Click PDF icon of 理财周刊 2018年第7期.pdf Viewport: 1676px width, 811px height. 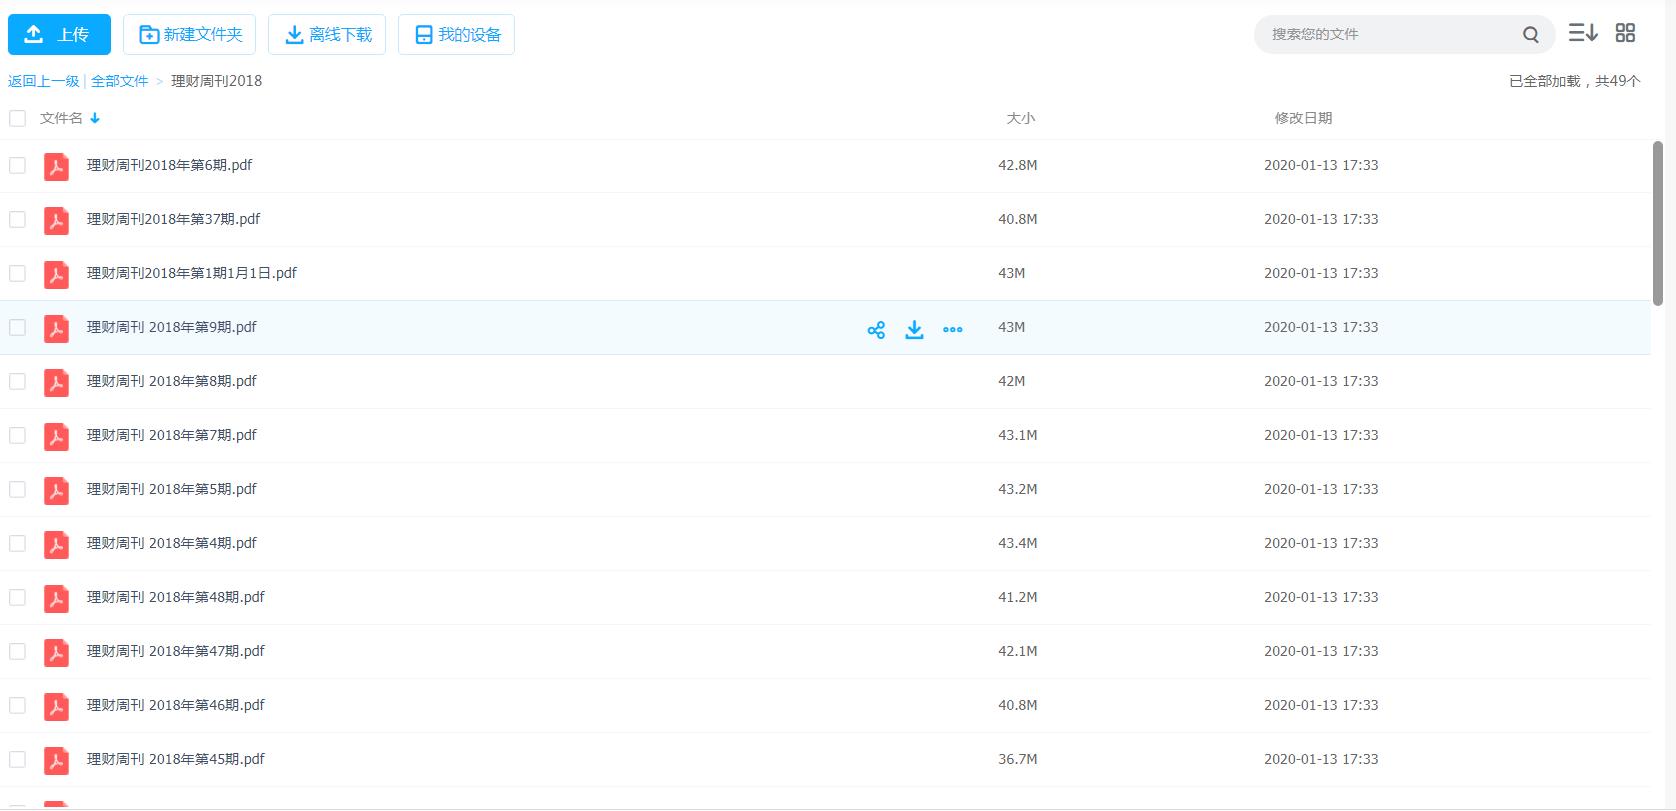click(x=57, y=436)
